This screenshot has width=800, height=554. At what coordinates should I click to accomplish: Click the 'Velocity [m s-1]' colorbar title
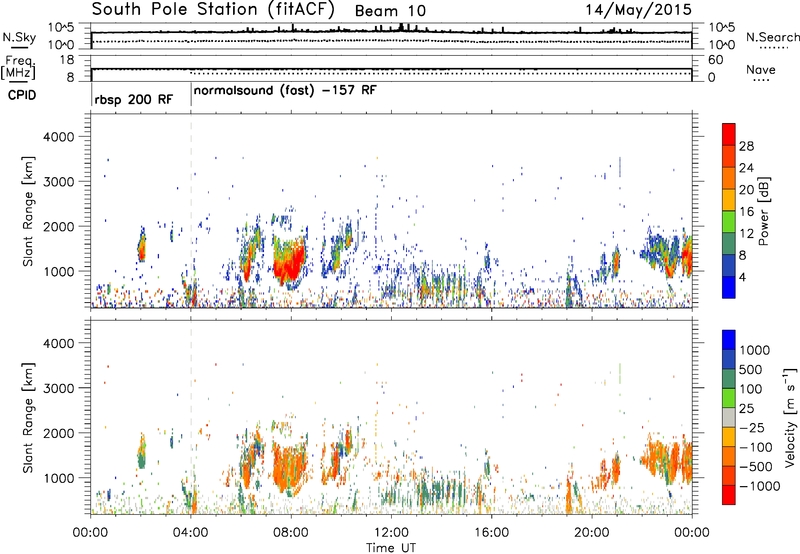[x=790, y=417]
